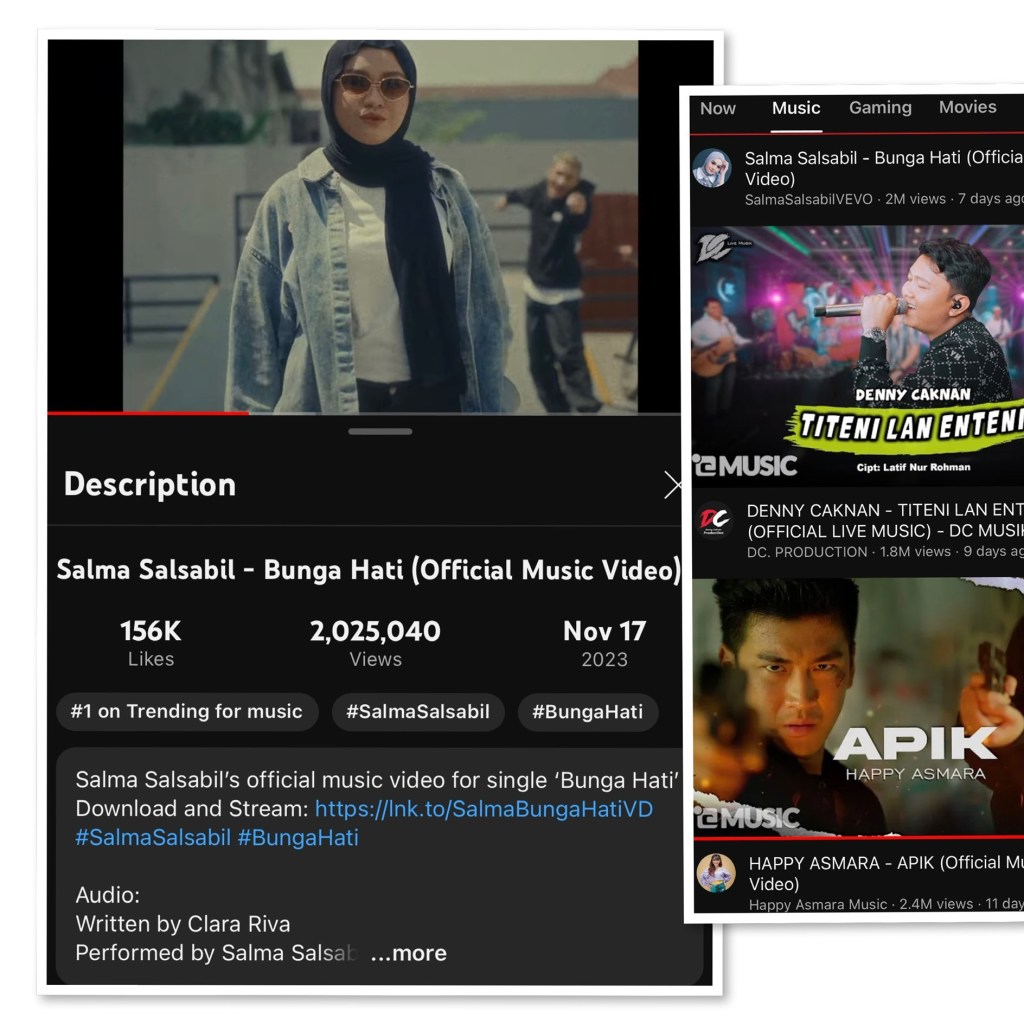Open DC. Production channel avatar
The image size is (1024, 1024).
[x=714, y=521]
